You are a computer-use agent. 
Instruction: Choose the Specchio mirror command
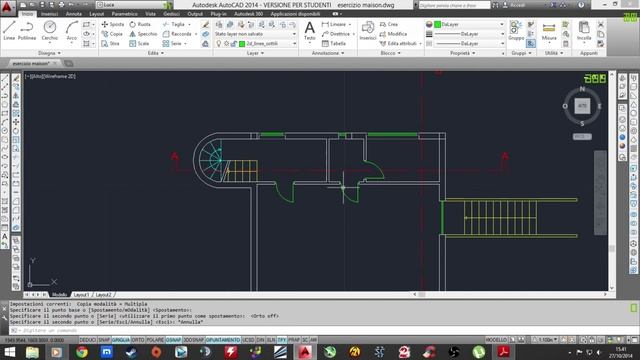click(x=143, y=34)
